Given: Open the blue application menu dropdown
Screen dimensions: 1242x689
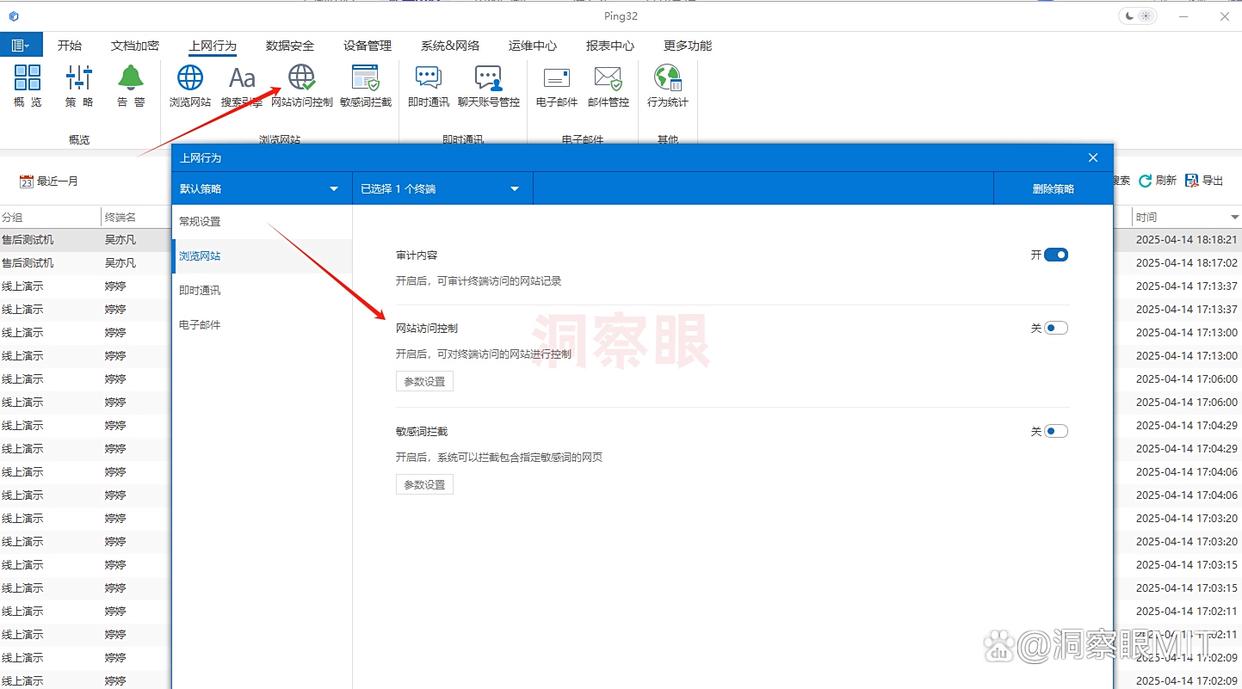Looking at the screenshot, I should point(20,45).
